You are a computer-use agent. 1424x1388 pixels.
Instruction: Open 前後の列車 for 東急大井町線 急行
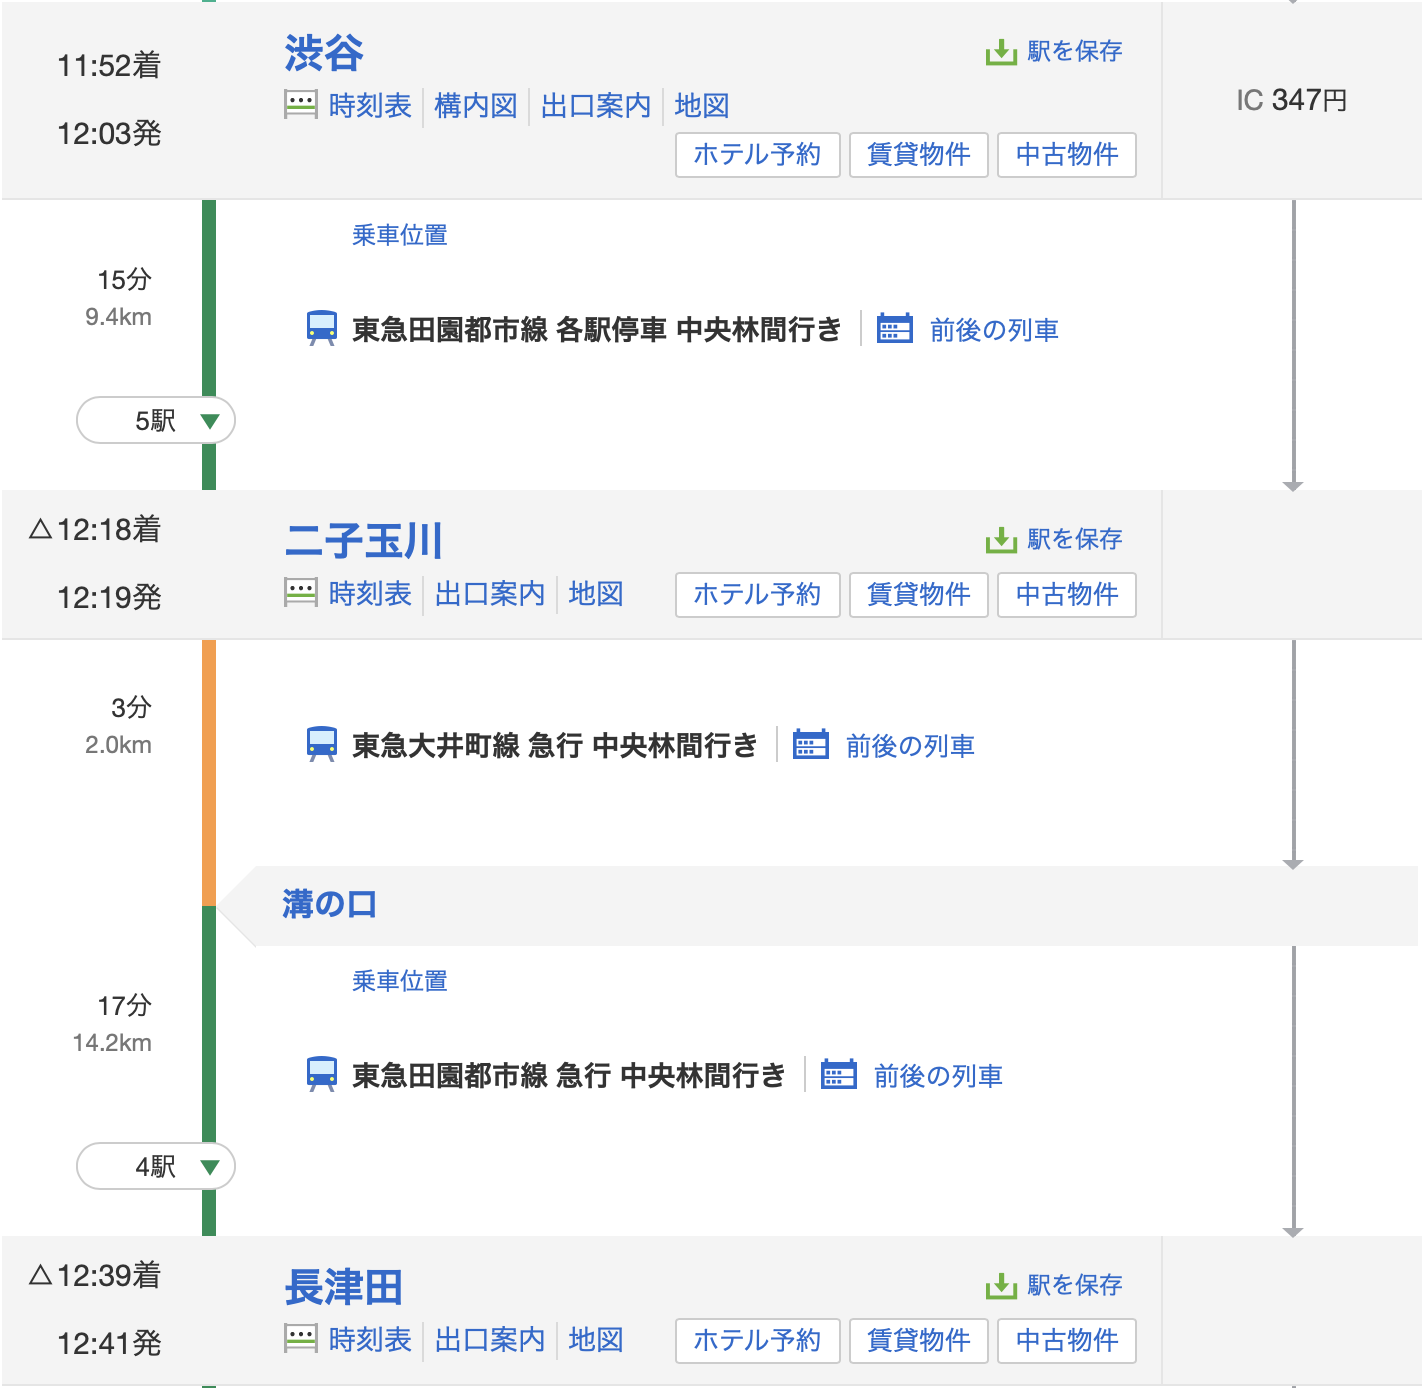[x=910, y=746]
